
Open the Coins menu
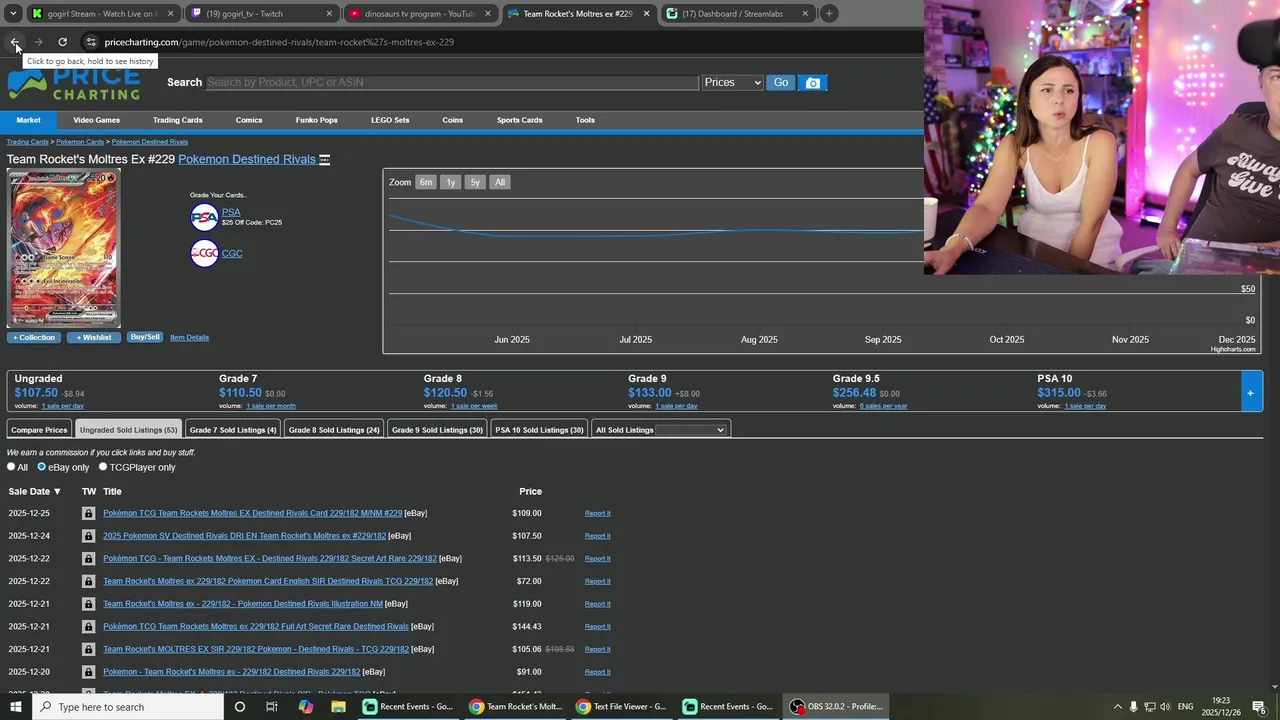point(453,120)
